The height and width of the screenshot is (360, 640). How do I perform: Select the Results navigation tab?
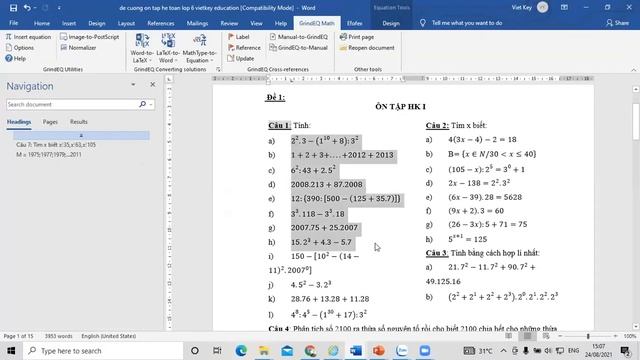78,122
